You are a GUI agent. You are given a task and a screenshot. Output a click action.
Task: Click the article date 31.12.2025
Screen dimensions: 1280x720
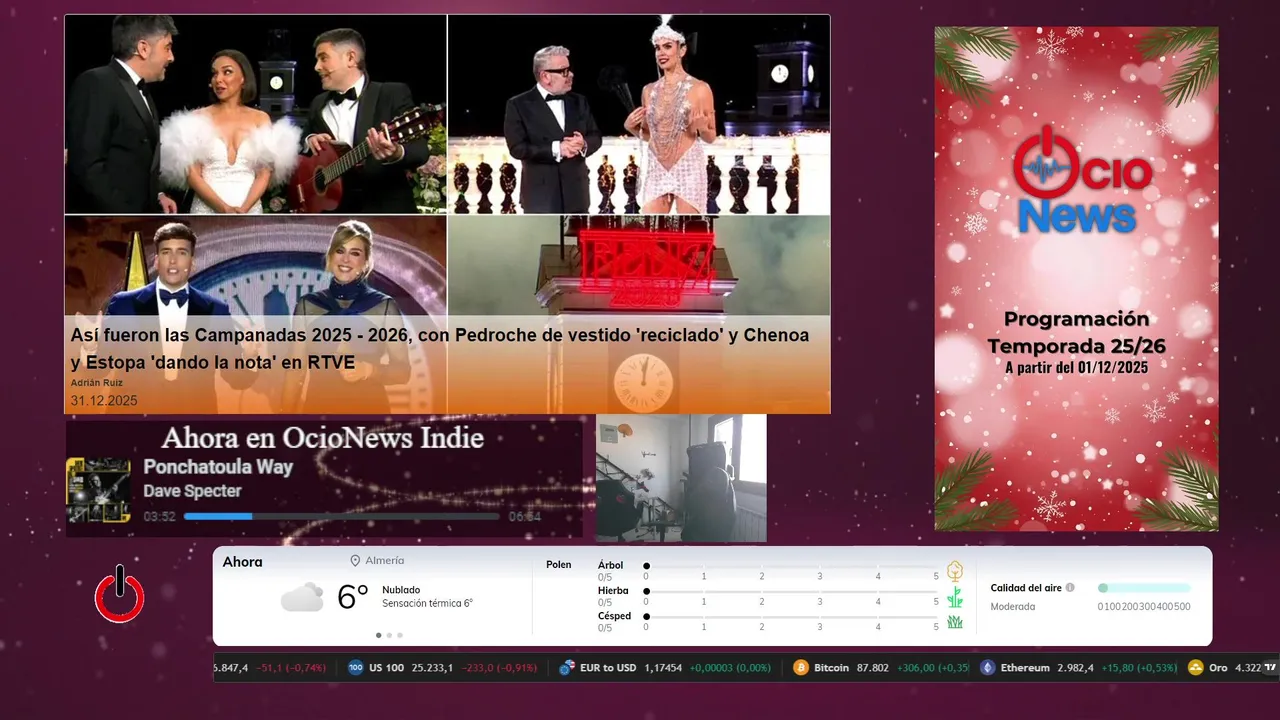click(104, 400)
